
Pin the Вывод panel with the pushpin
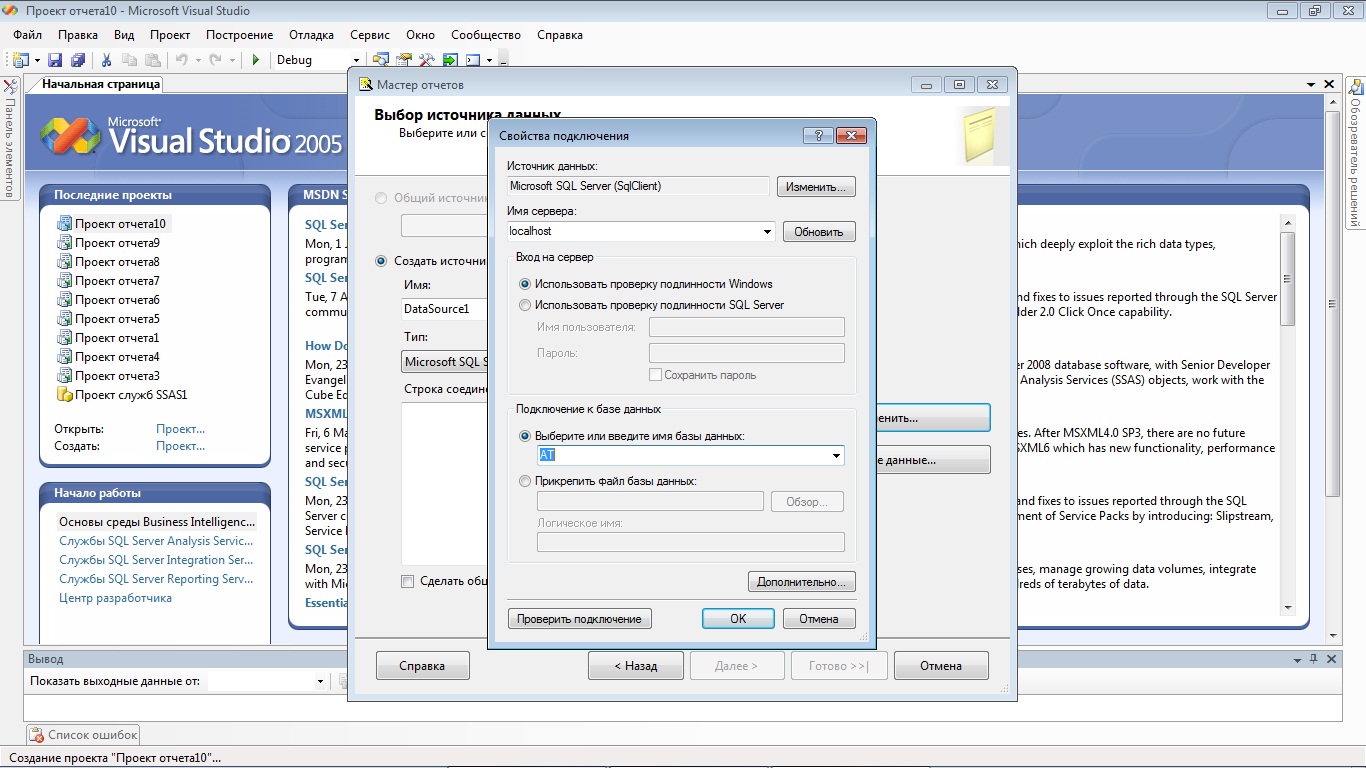[1313, 659]
